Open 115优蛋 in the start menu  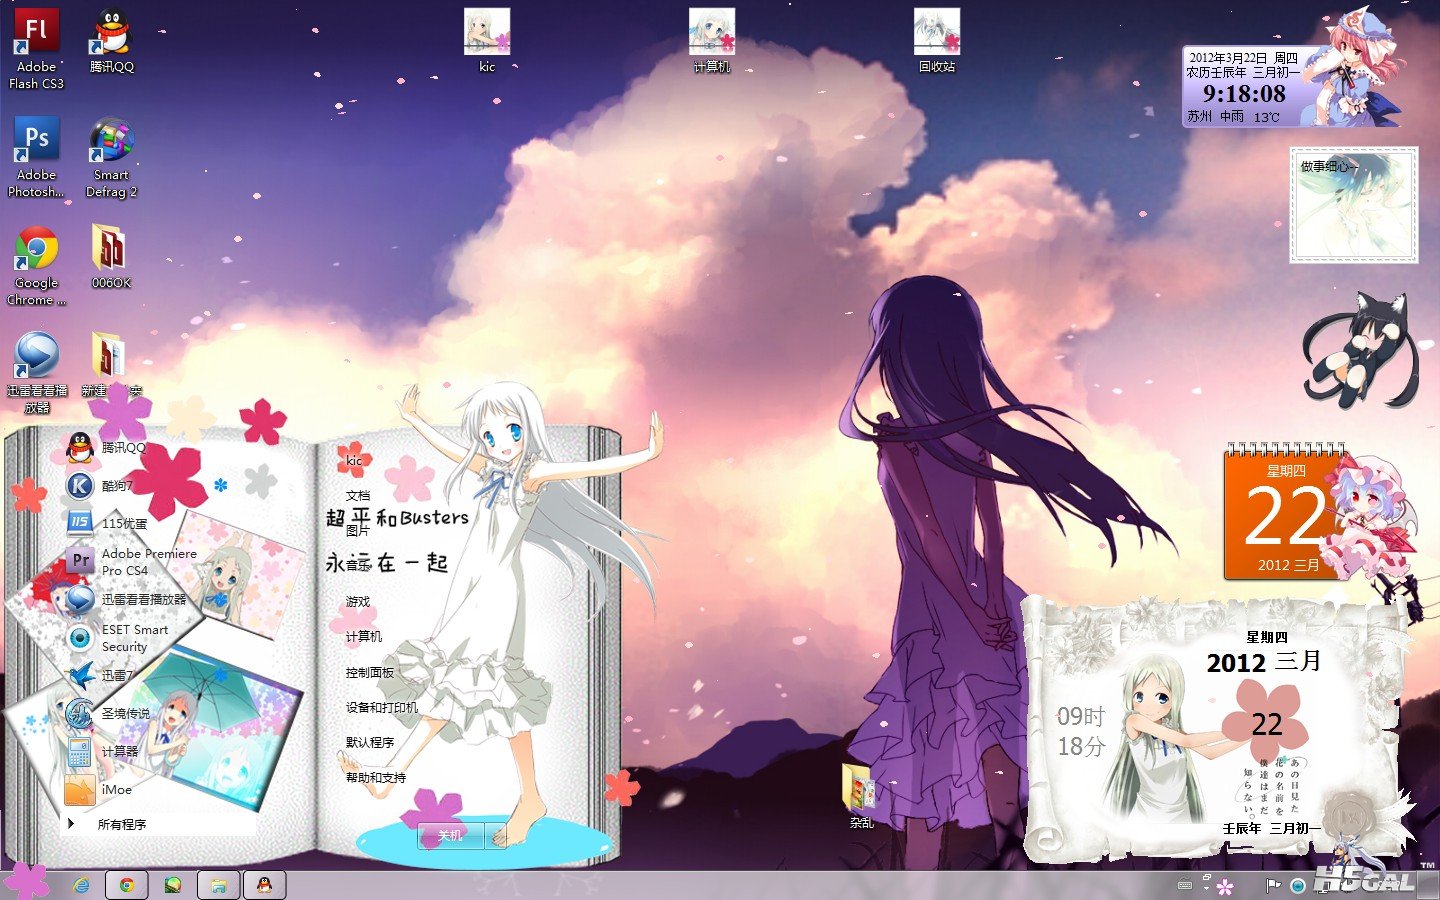click(x=107, y=523)
